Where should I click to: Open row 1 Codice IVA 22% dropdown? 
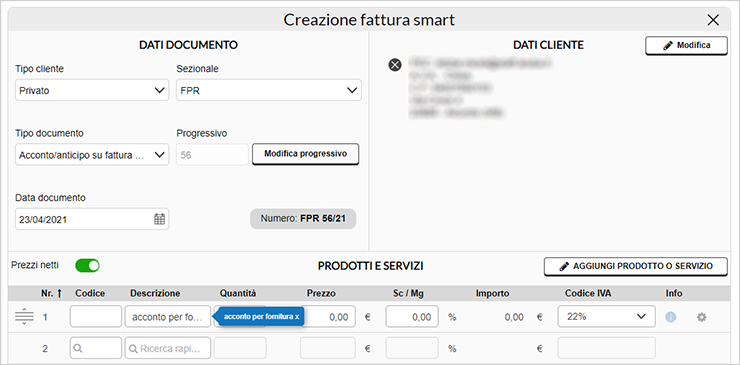606,316
